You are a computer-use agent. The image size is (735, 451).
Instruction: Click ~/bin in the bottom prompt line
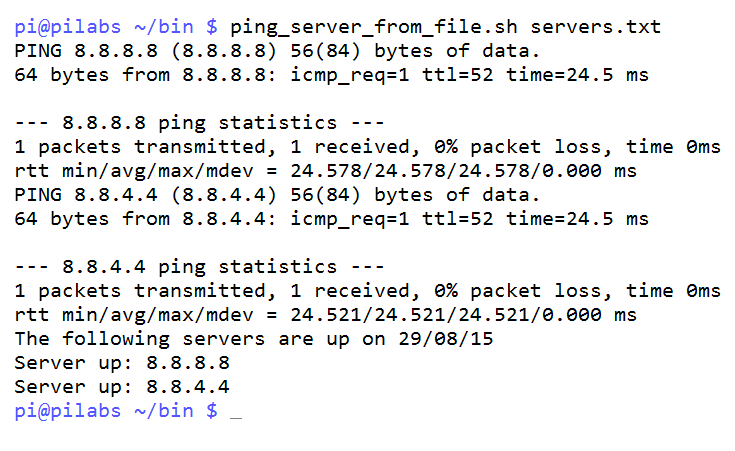(164, 410)
